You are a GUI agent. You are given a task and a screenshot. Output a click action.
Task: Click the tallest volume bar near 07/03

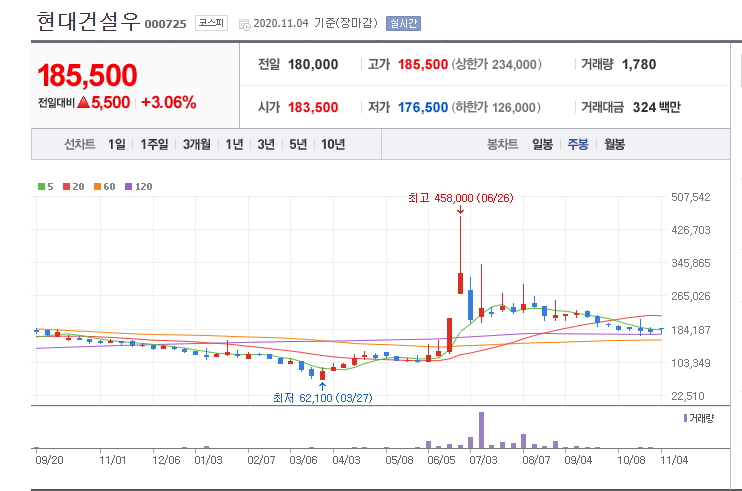[x=481, y=430]
